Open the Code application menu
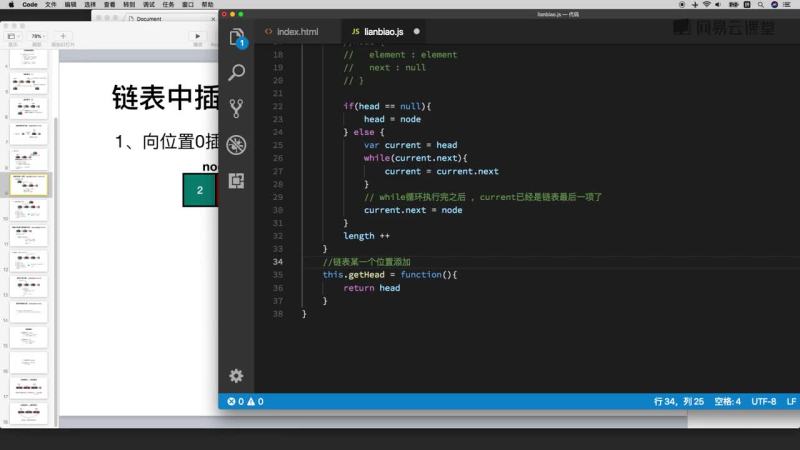800x450 pixels. (30, 5)
